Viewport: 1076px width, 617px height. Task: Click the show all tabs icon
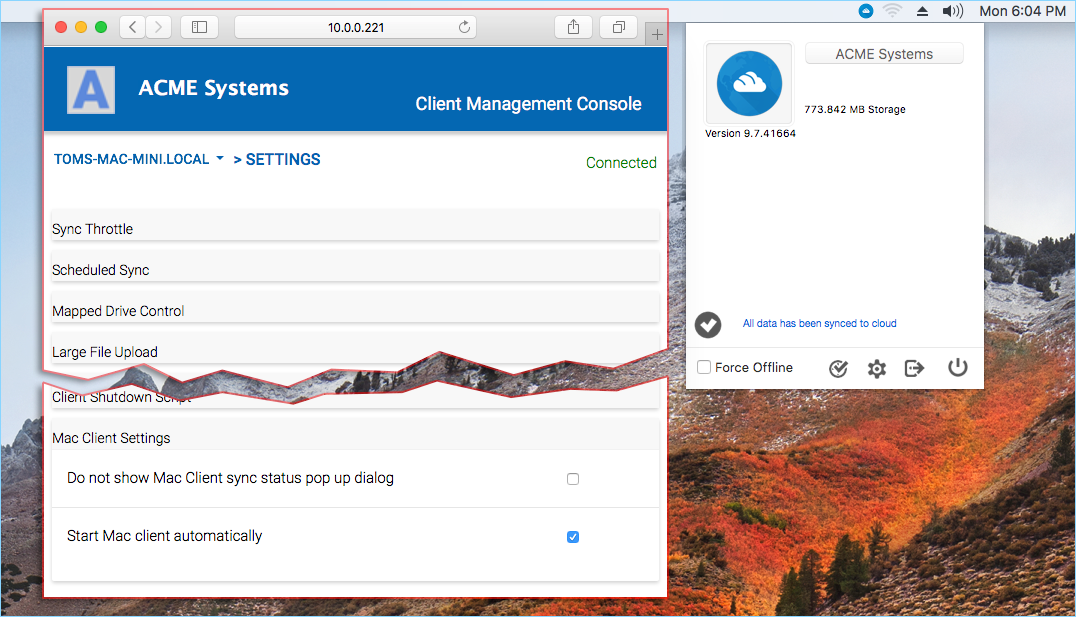(x=618, y=27)
